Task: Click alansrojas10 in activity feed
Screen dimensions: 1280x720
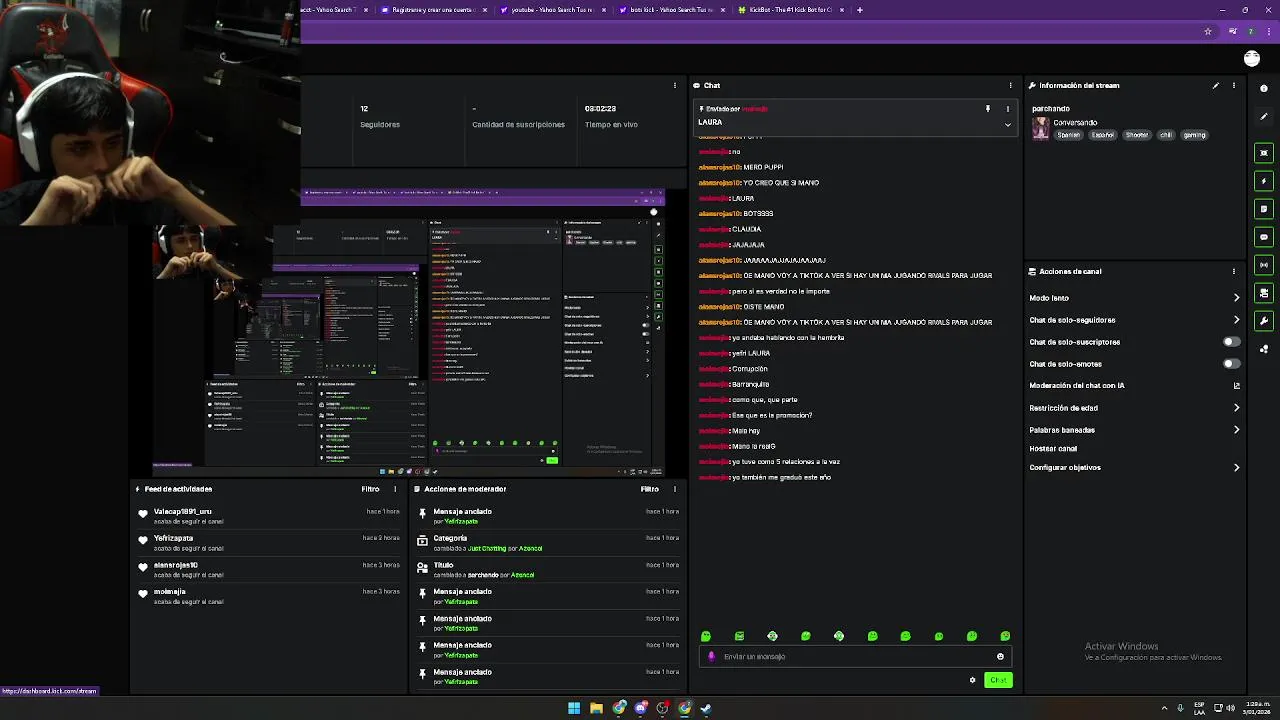Action: (175, 565)
